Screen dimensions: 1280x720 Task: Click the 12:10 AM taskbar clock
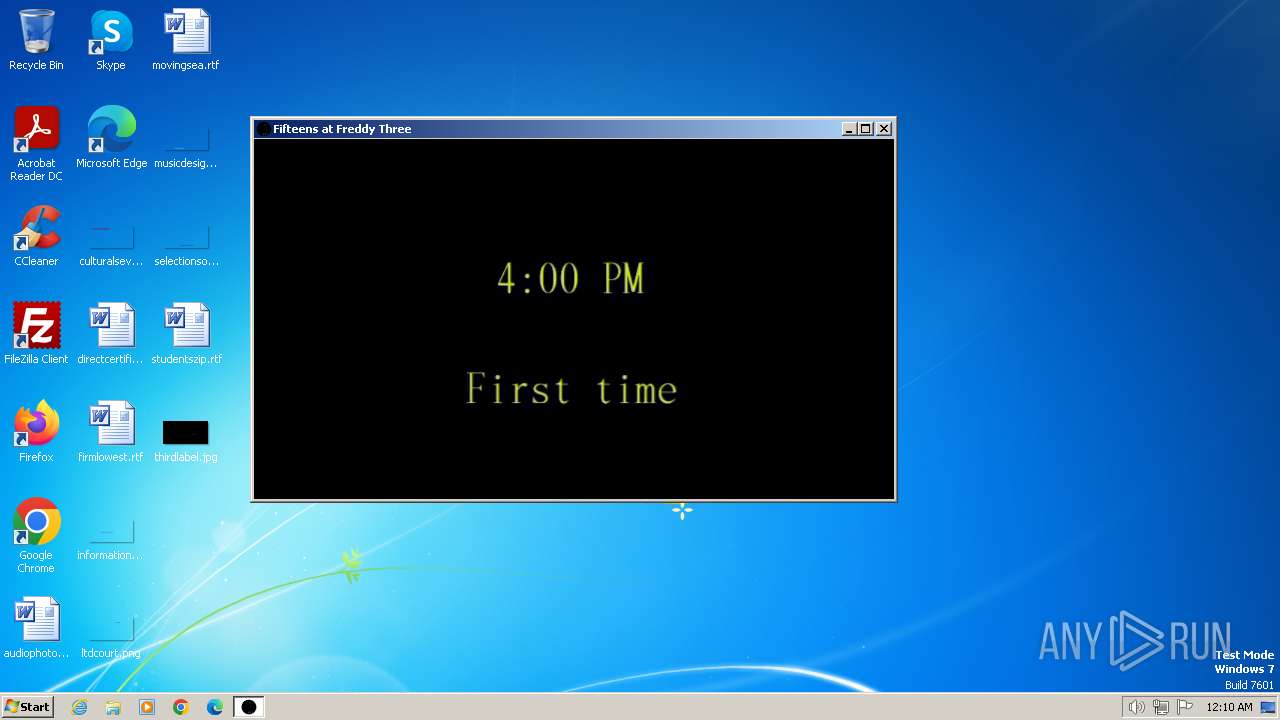[1229, 707]
